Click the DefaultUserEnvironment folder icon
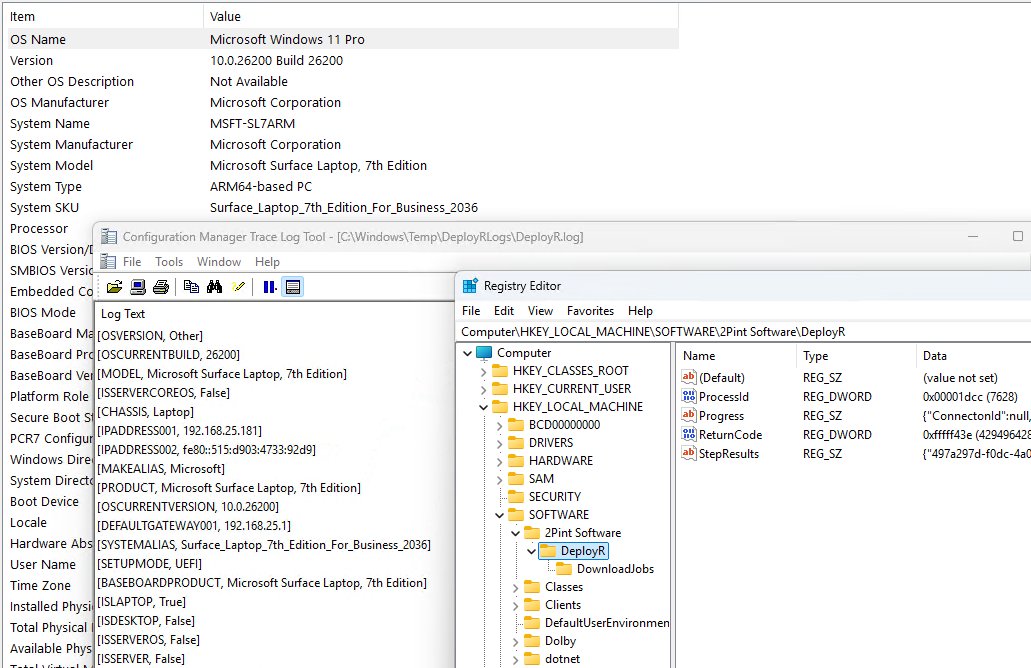This screenshot has height=668, width=1031. 532,623
